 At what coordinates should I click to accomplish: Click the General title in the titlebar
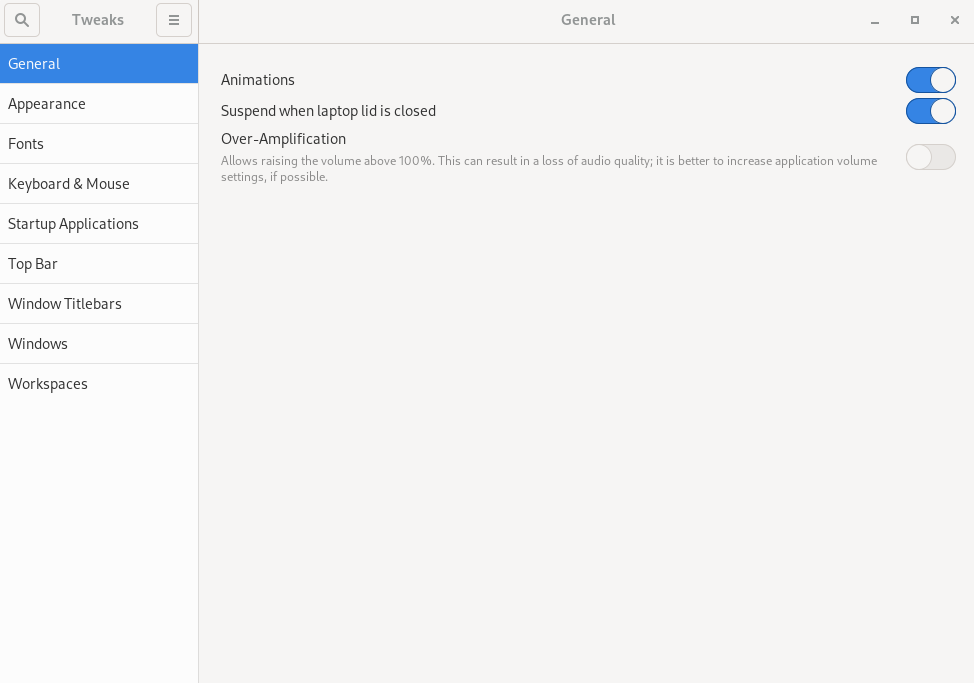tap(587, 20)
